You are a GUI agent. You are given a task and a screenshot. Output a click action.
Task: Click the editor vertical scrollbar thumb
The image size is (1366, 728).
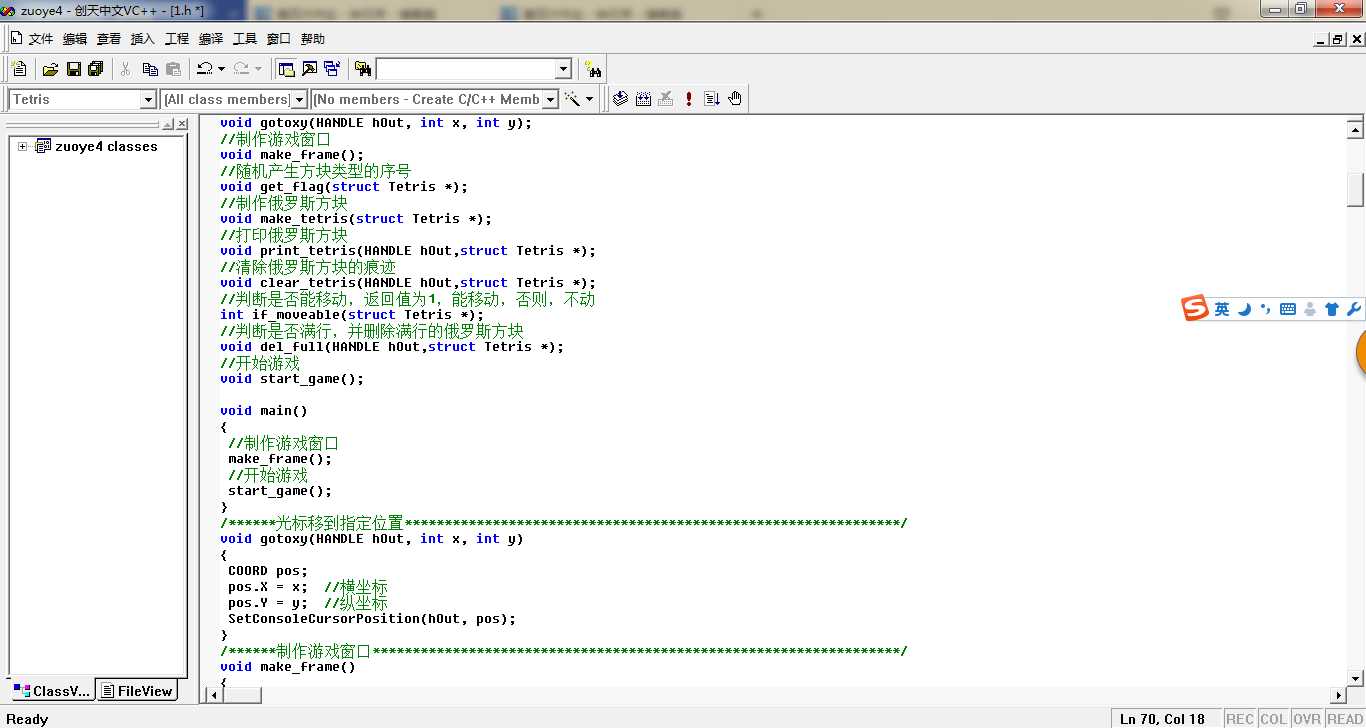click(x=1355, y=188)
